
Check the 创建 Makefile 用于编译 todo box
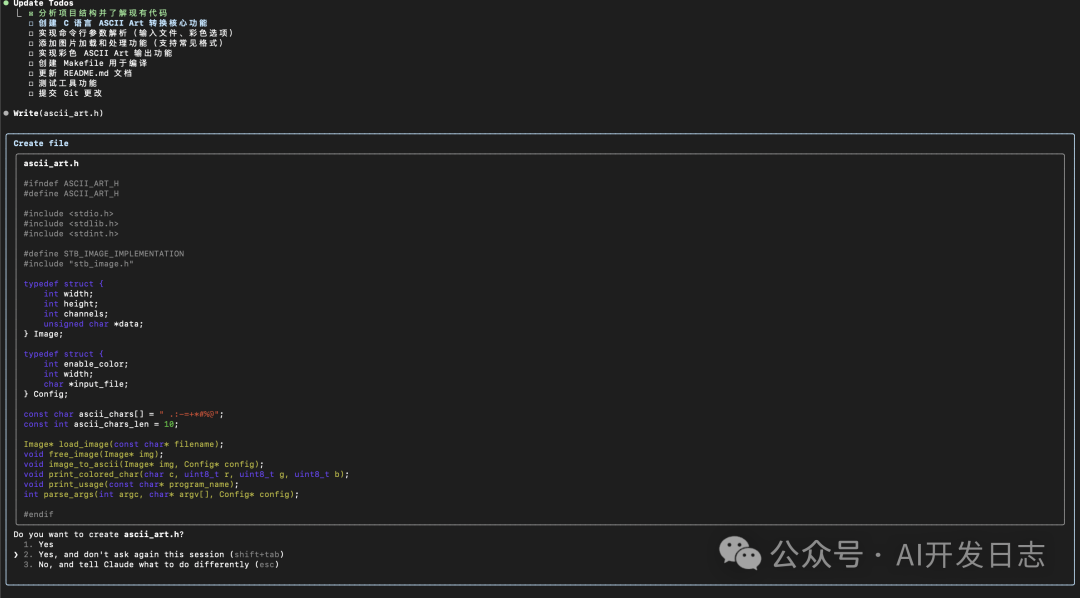point(30,62)
